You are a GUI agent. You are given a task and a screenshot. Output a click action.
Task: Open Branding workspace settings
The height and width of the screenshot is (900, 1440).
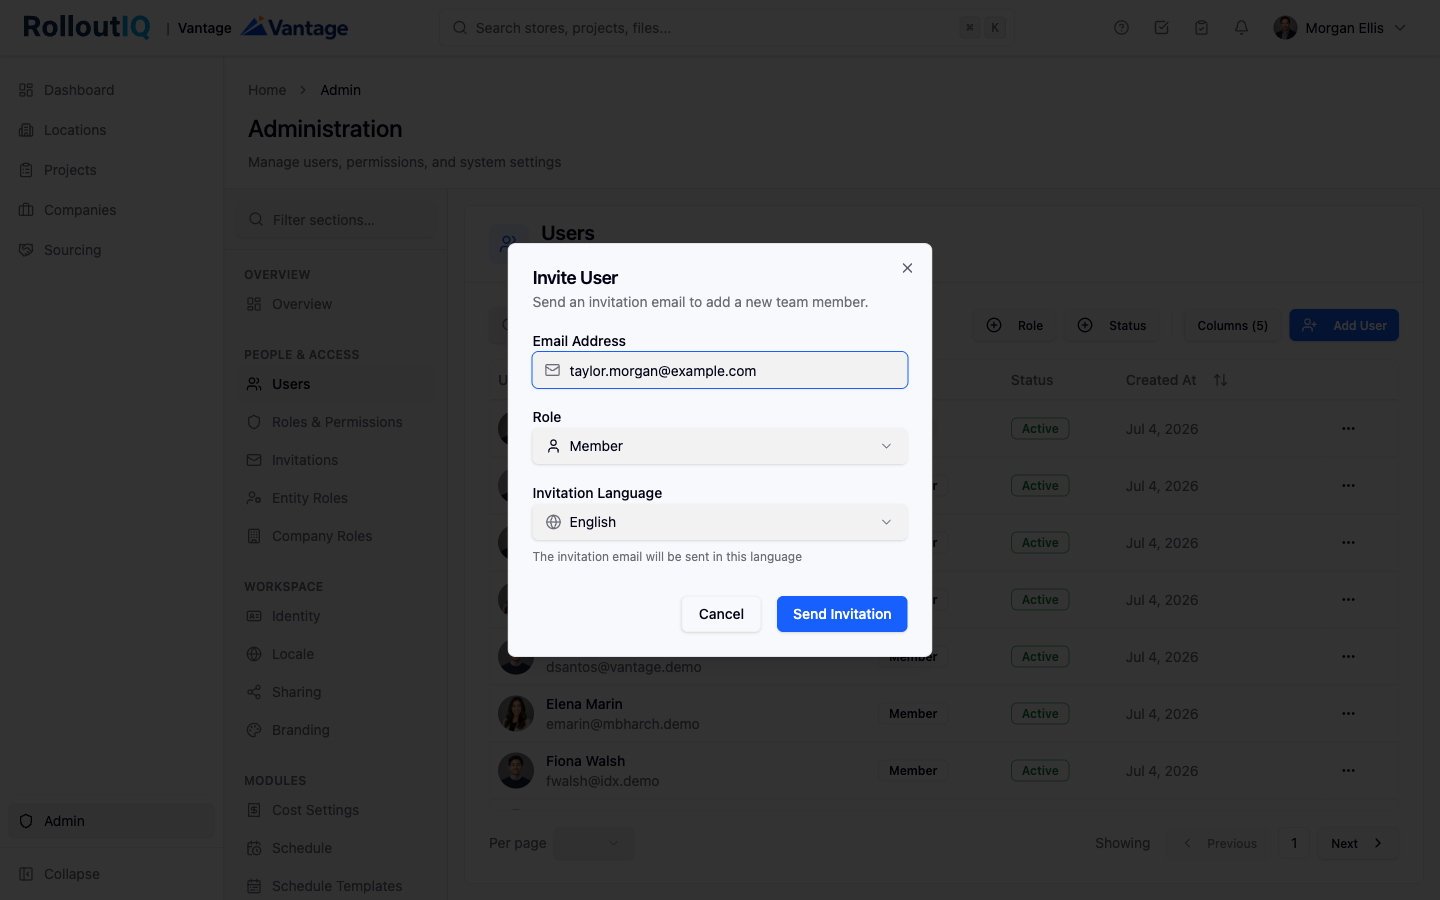pos(337,730)
